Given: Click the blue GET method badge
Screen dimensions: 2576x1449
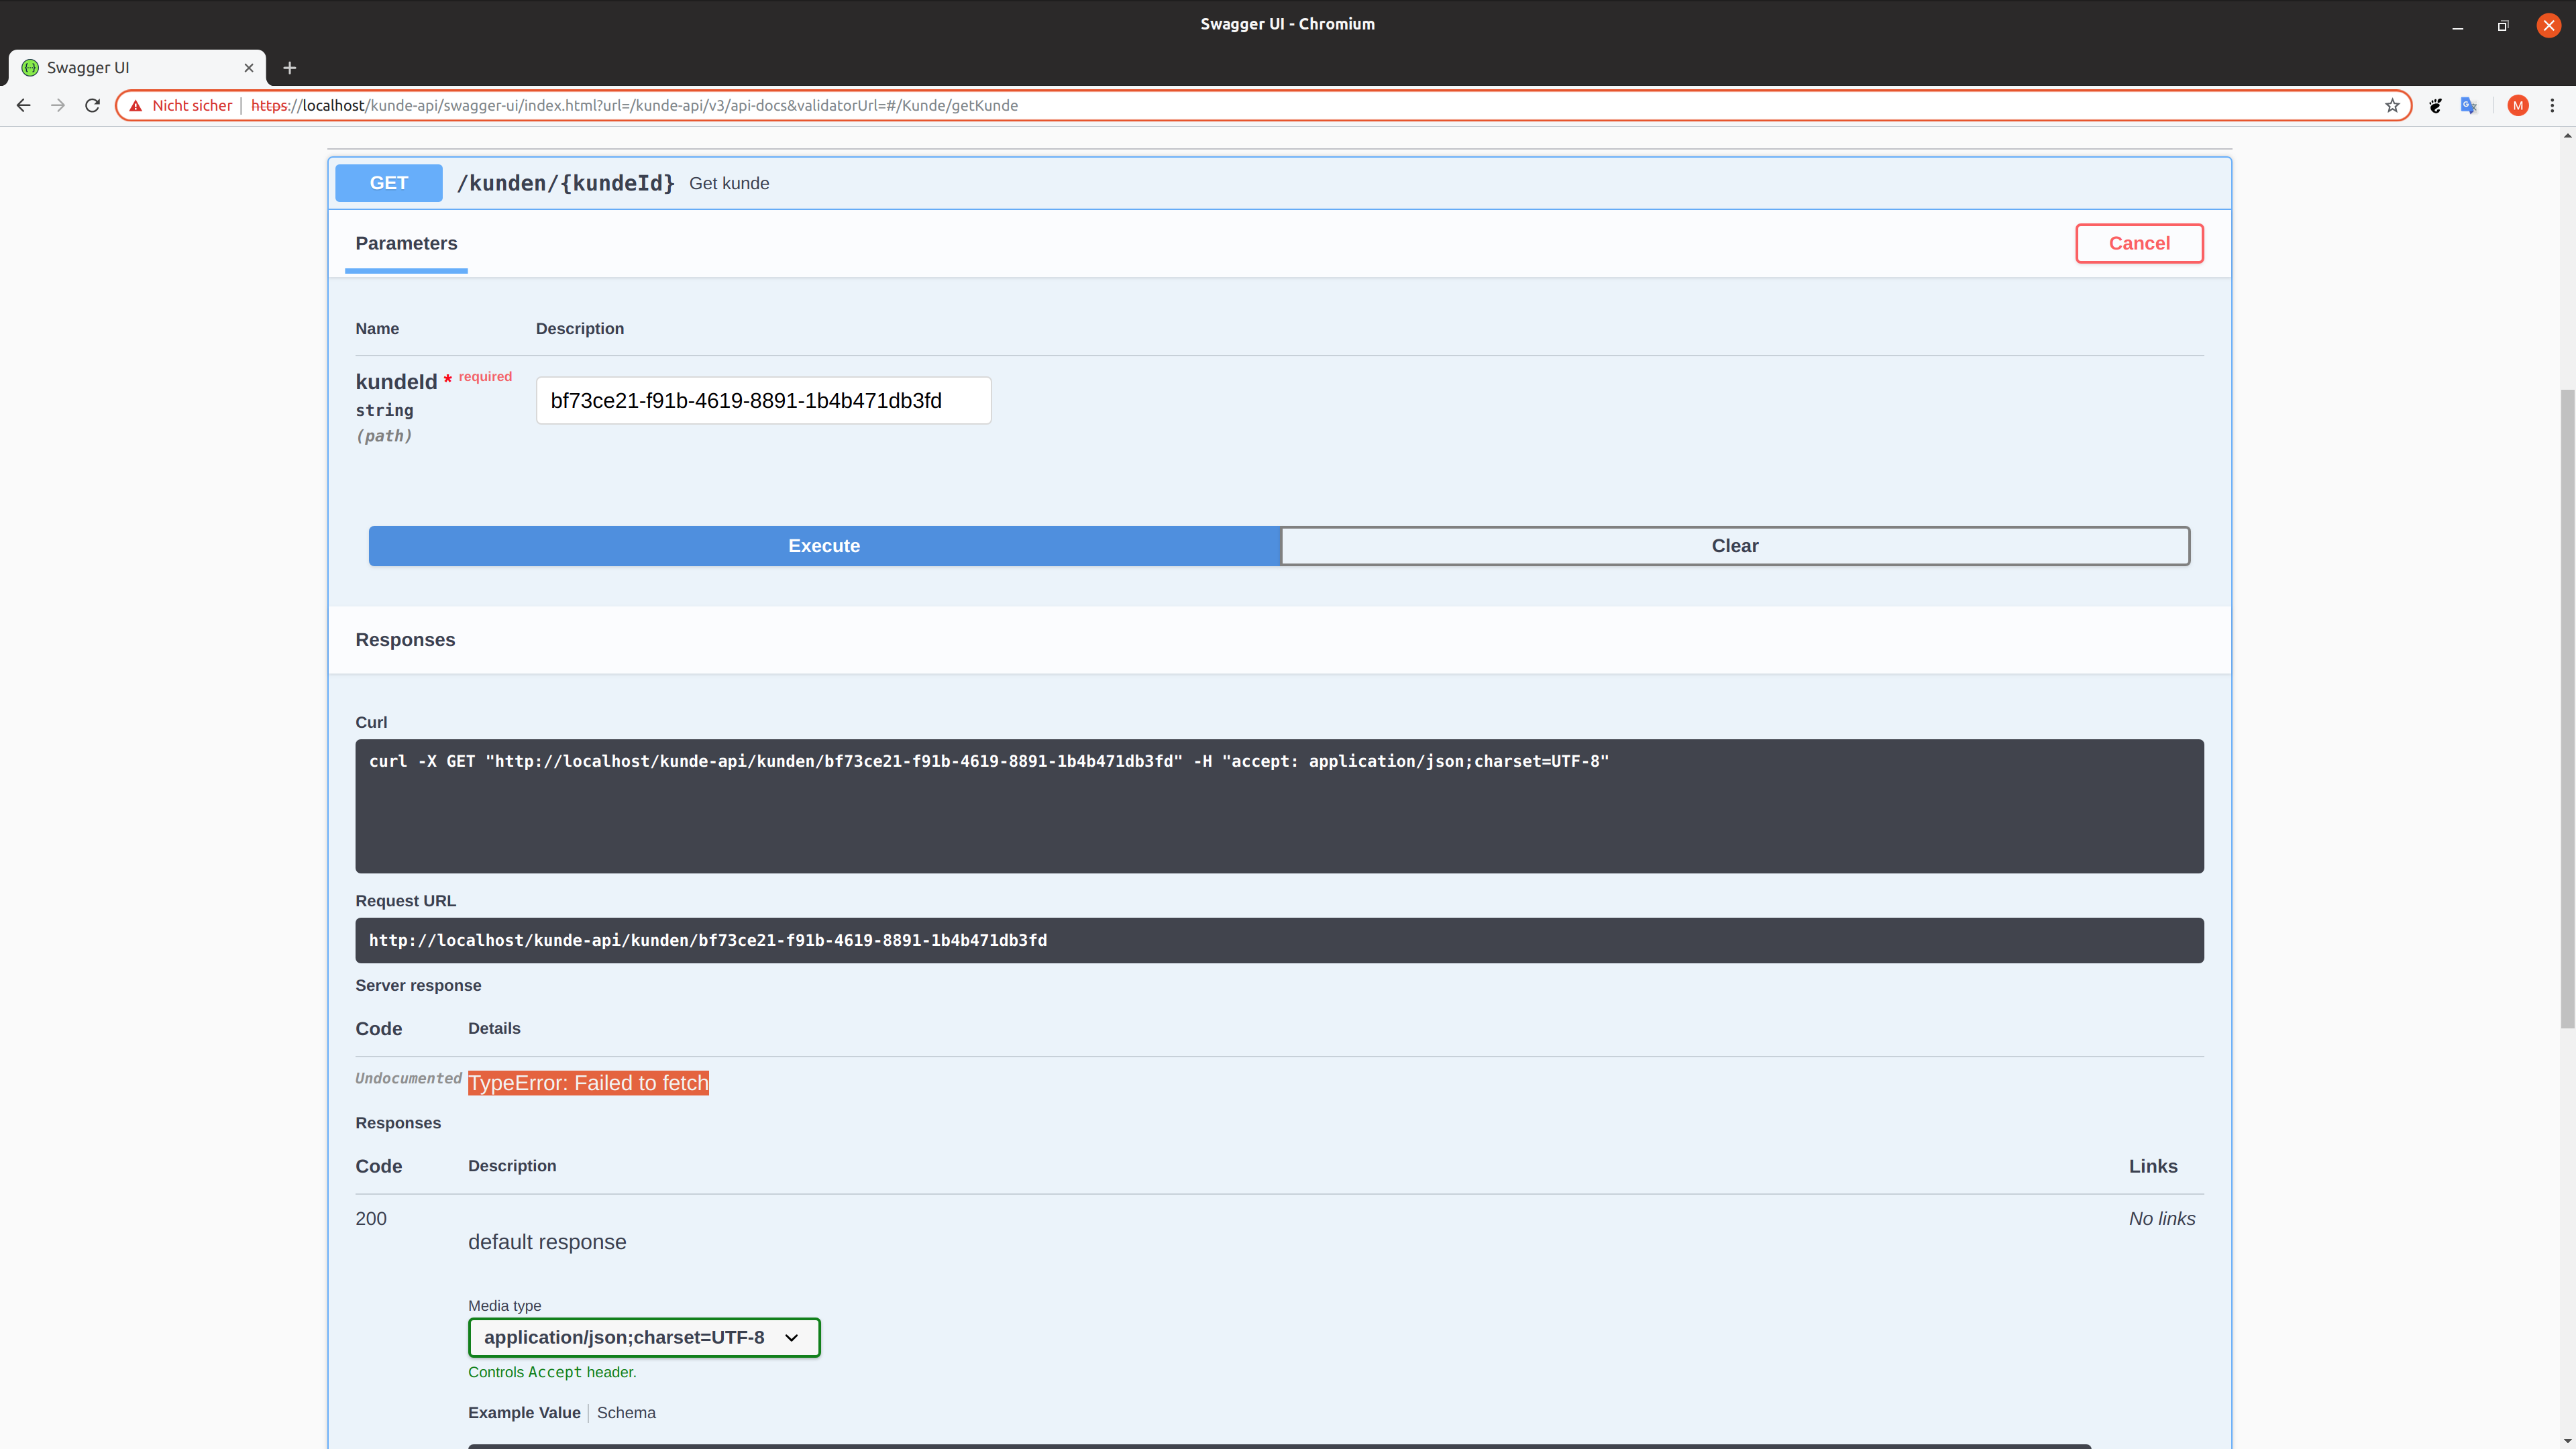Looking at the screenshot, I should tap(389, 183).
